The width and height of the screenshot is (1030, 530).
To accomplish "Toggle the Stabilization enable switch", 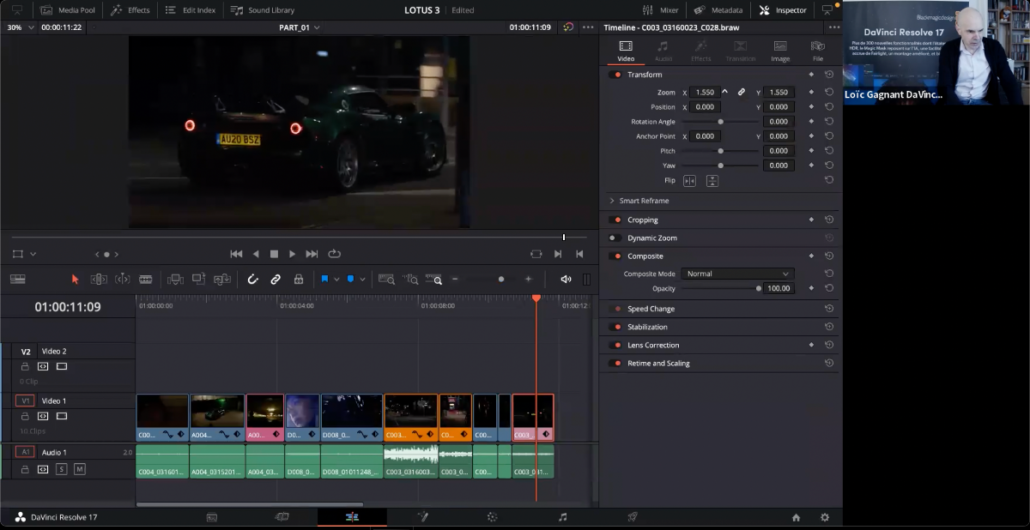I will tap(616, 326).
